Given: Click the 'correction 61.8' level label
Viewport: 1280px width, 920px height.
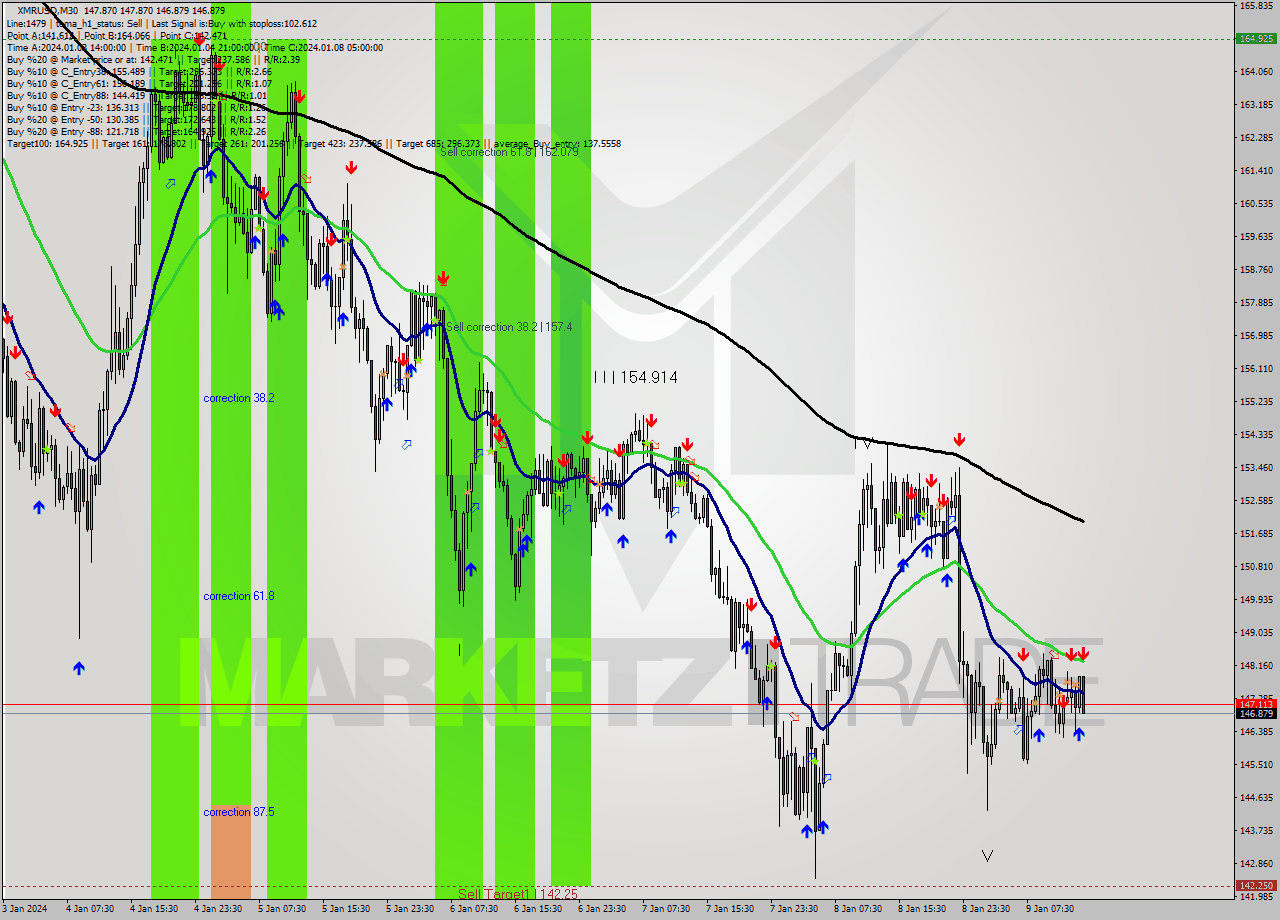Looking at the screenshot, I should [239, 596].
